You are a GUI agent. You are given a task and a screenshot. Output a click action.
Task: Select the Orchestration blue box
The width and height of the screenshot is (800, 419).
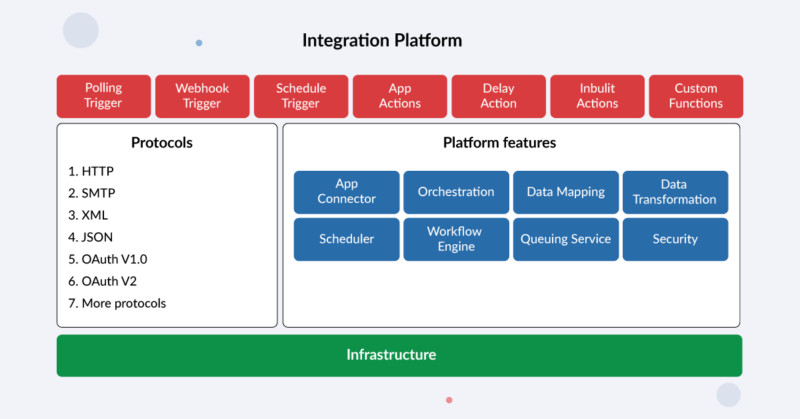pyautogui.click(x=456, y=192)
